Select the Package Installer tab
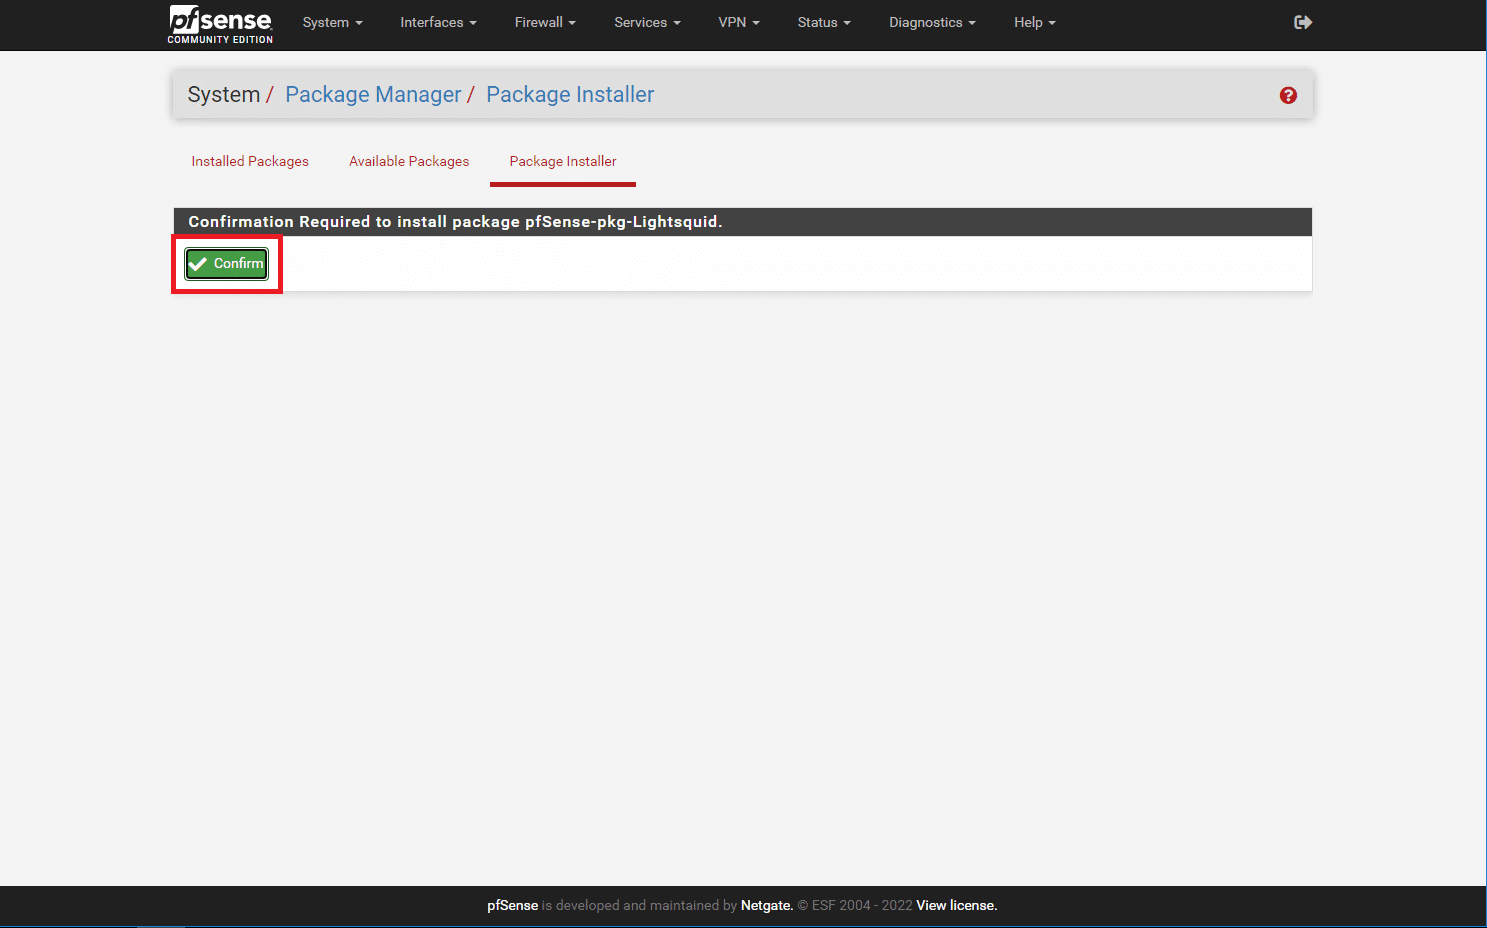This screenshot has width=1487, height=928. [x=563, y=161]
